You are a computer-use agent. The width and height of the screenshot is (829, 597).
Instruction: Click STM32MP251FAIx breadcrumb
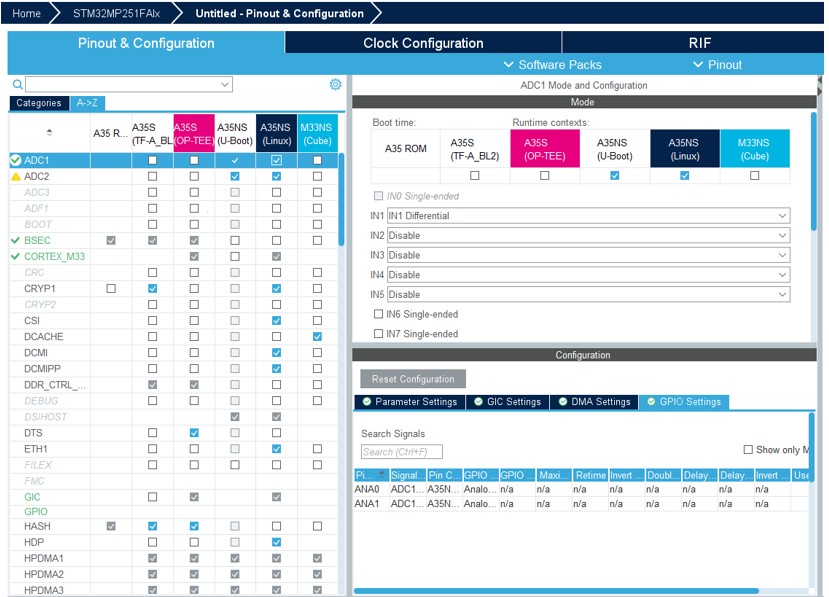point(116,14)
